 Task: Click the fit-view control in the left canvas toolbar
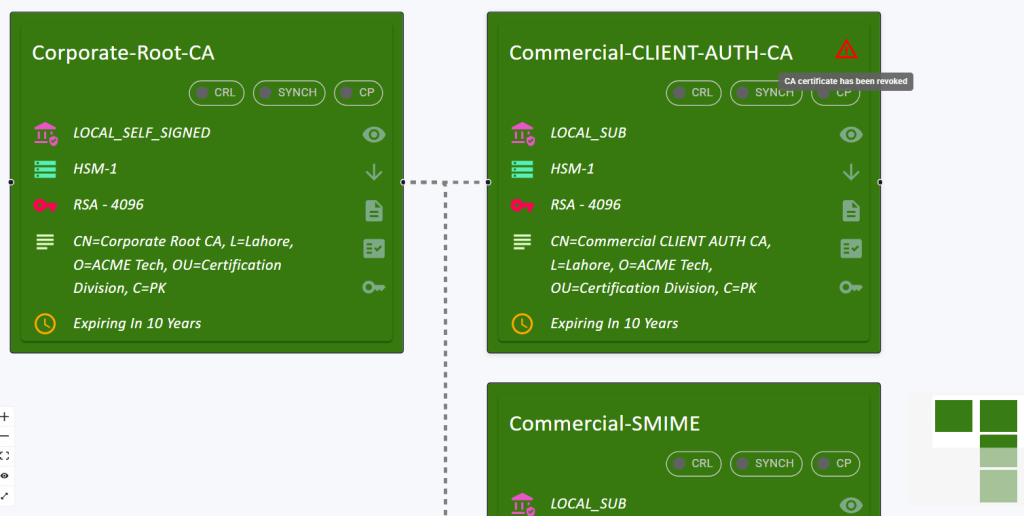tap(5, 455)
